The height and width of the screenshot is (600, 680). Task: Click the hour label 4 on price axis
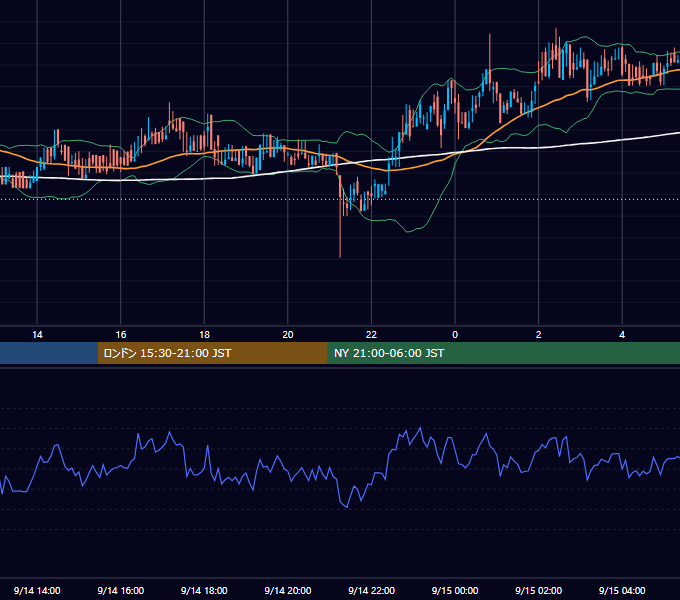point(622,335)
